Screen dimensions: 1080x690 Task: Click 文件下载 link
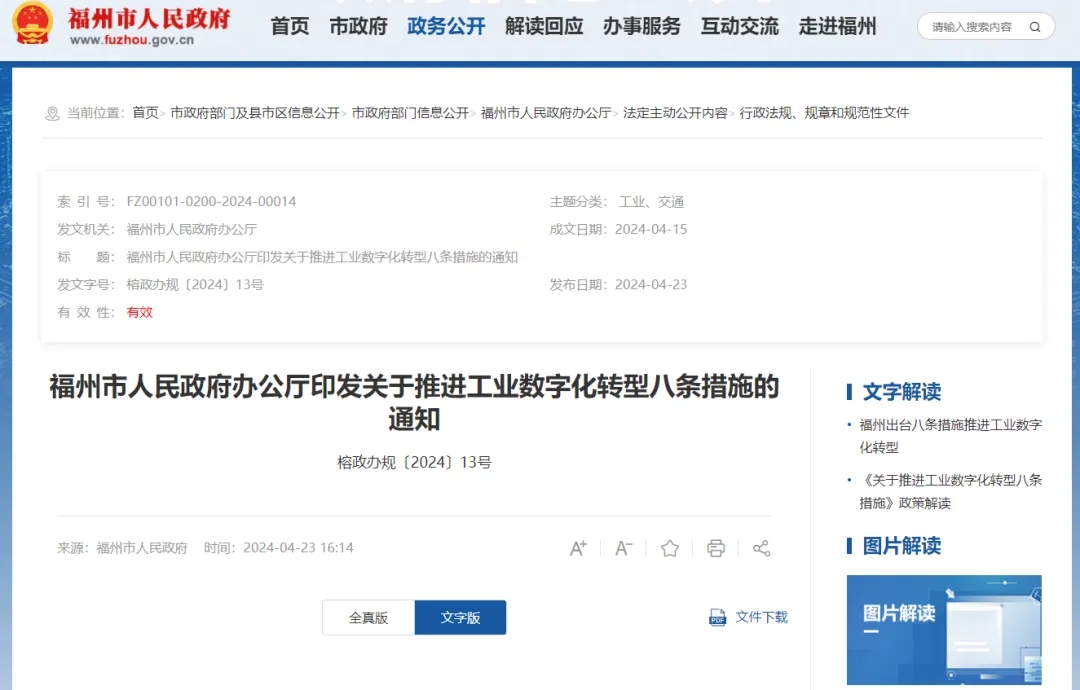[x=761, y=617]
